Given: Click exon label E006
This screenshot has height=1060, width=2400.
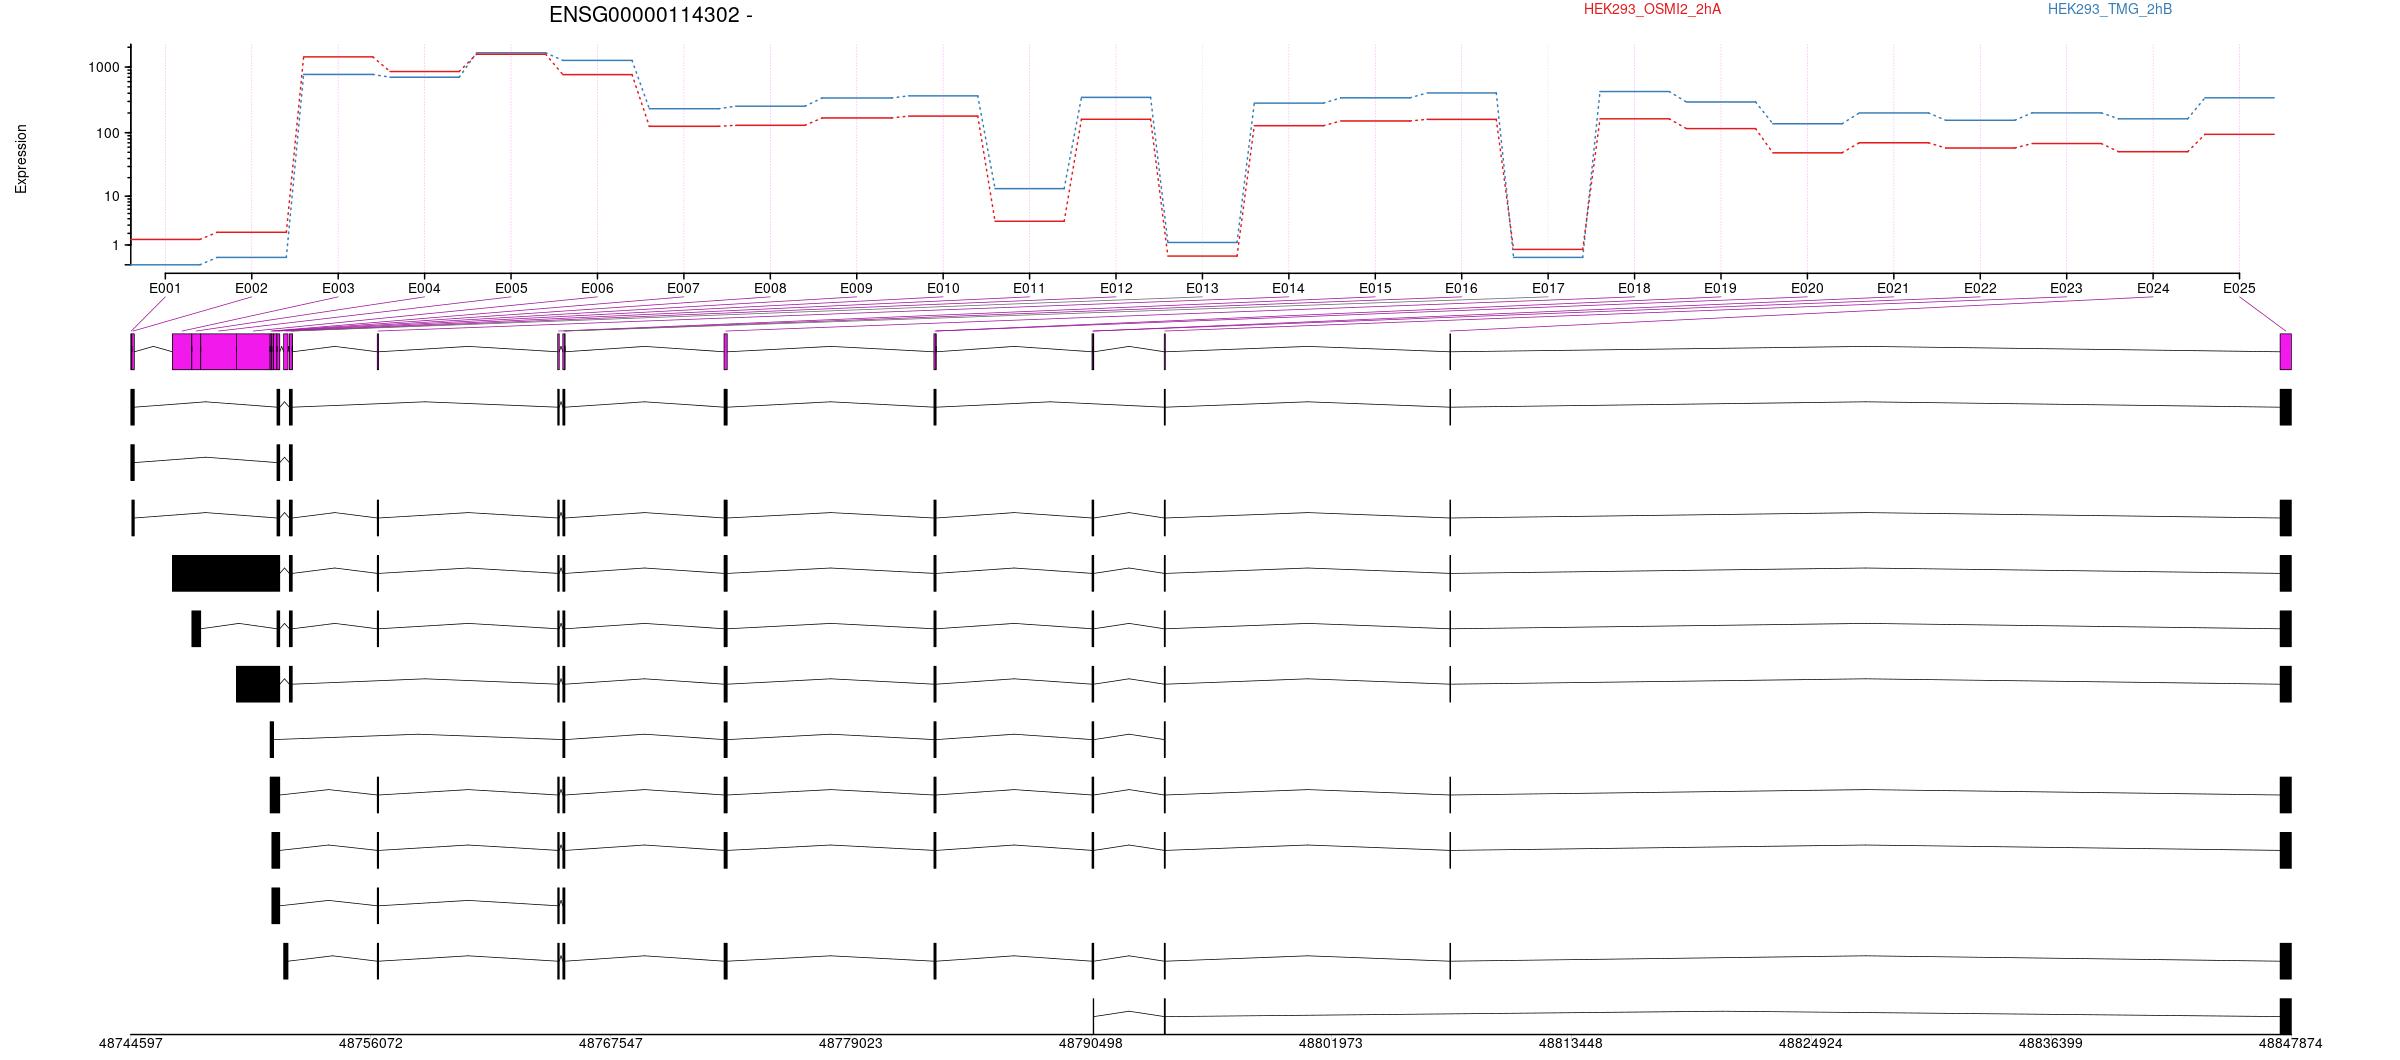Looking at the screenshot, I should tap(597, 288).
